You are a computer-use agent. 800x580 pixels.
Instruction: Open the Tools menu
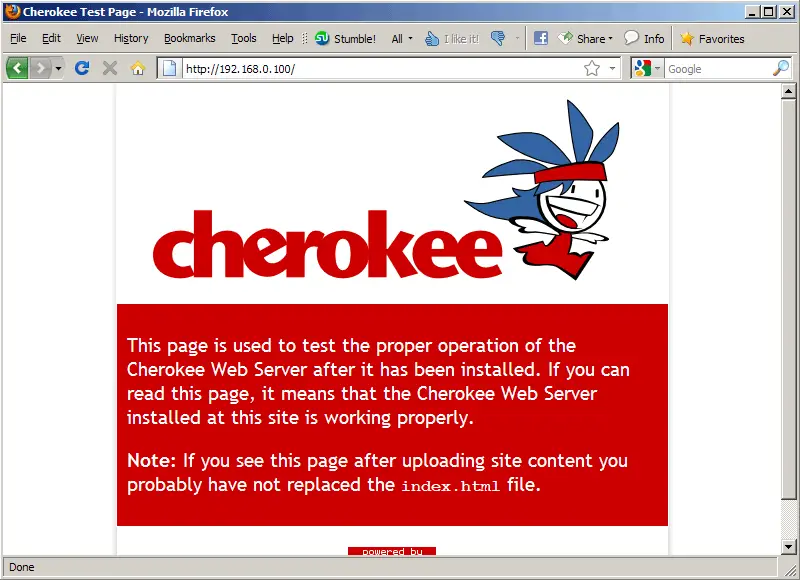coord(244,38)
